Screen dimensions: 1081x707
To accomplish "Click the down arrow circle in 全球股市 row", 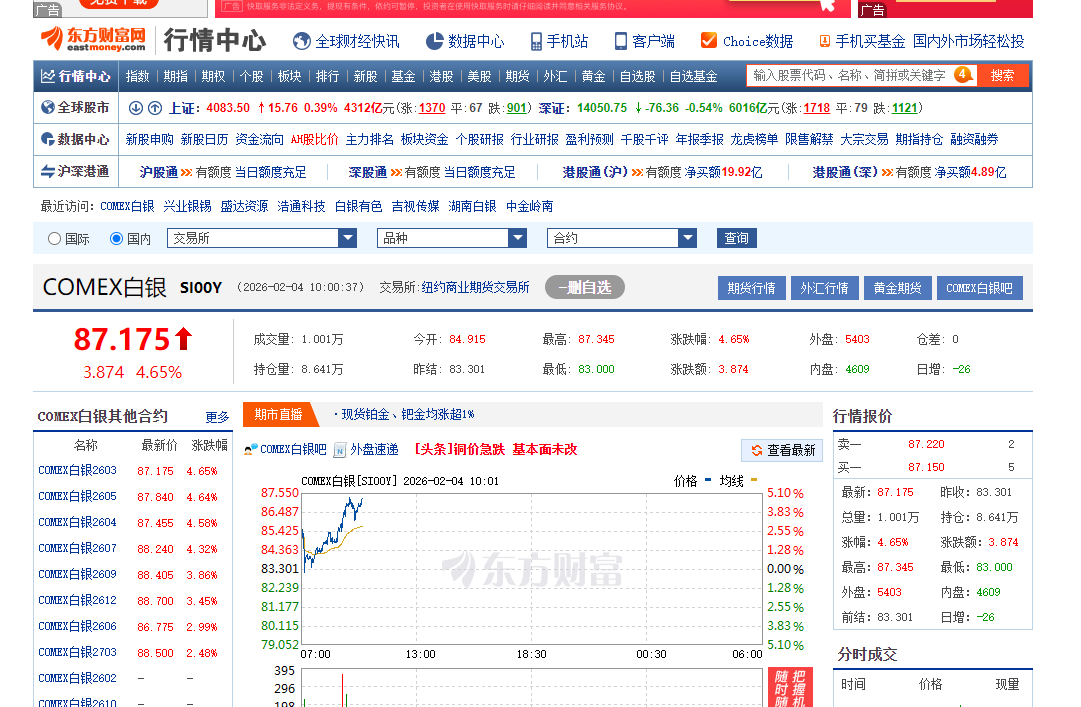I will (x=136, y=107).
